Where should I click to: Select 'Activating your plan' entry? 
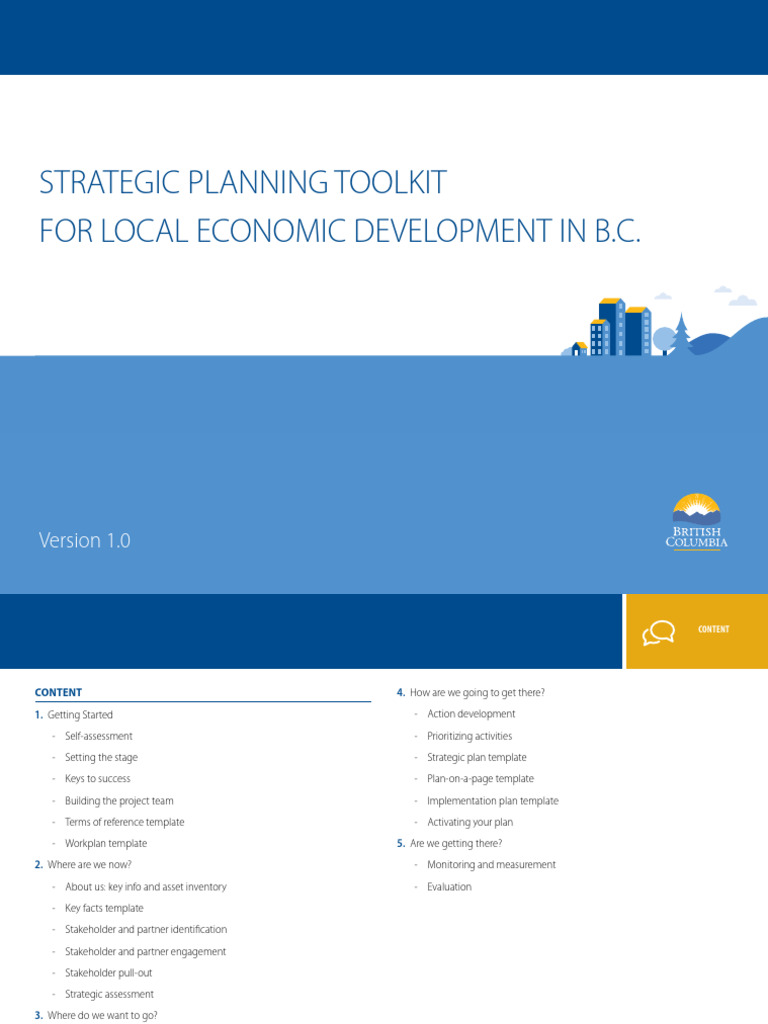[470, 822]
